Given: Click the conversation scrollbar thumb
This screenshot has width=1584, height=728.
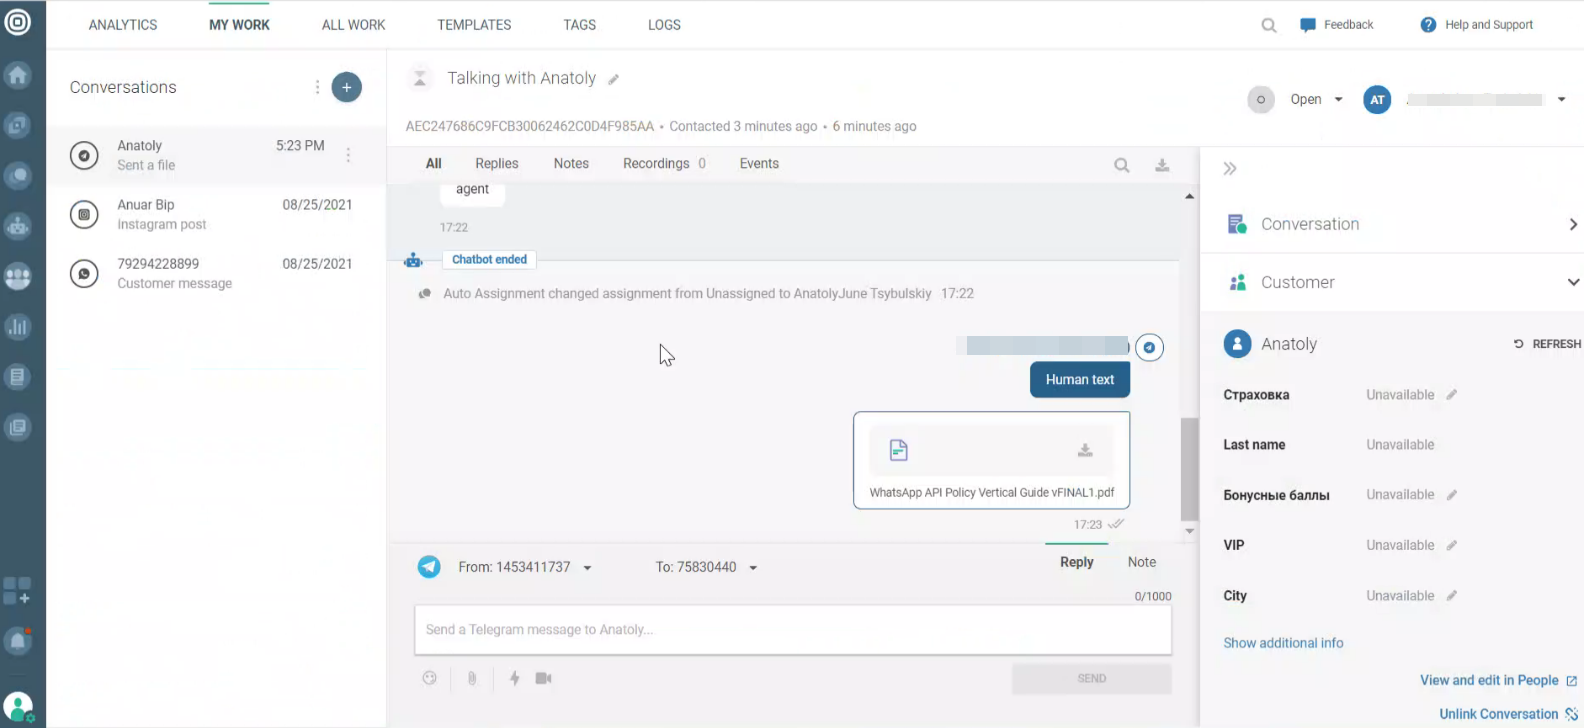Looking at the screenshot, I should [x=1189, y=468].
